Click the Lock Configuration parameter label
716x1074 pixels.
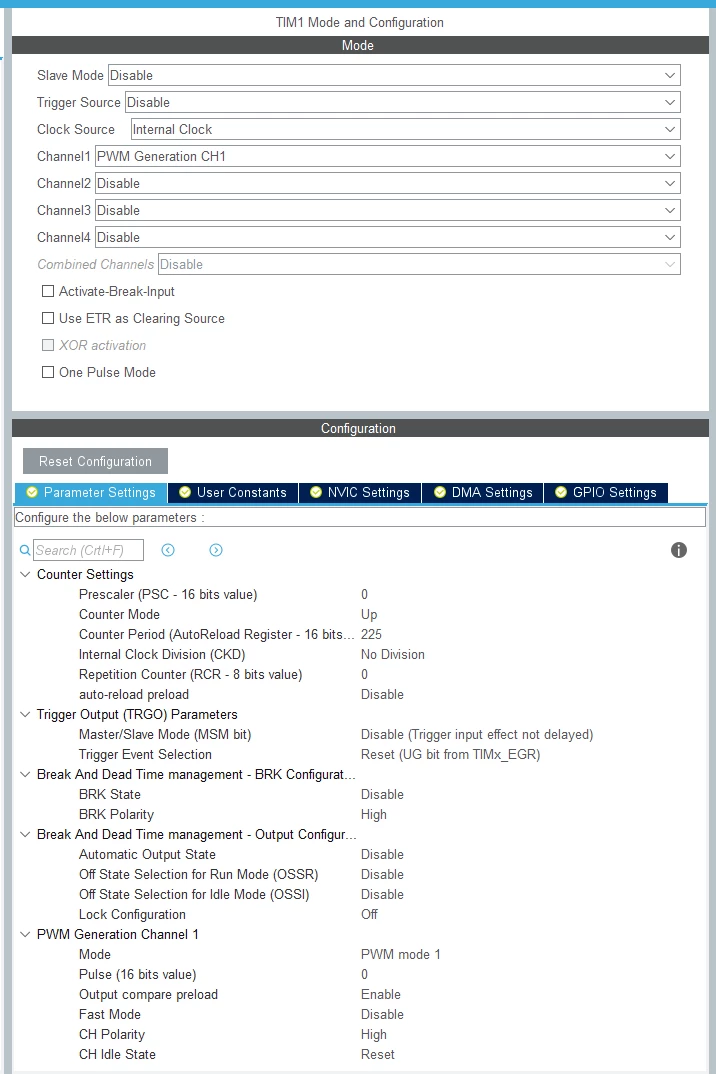(132, 914)
